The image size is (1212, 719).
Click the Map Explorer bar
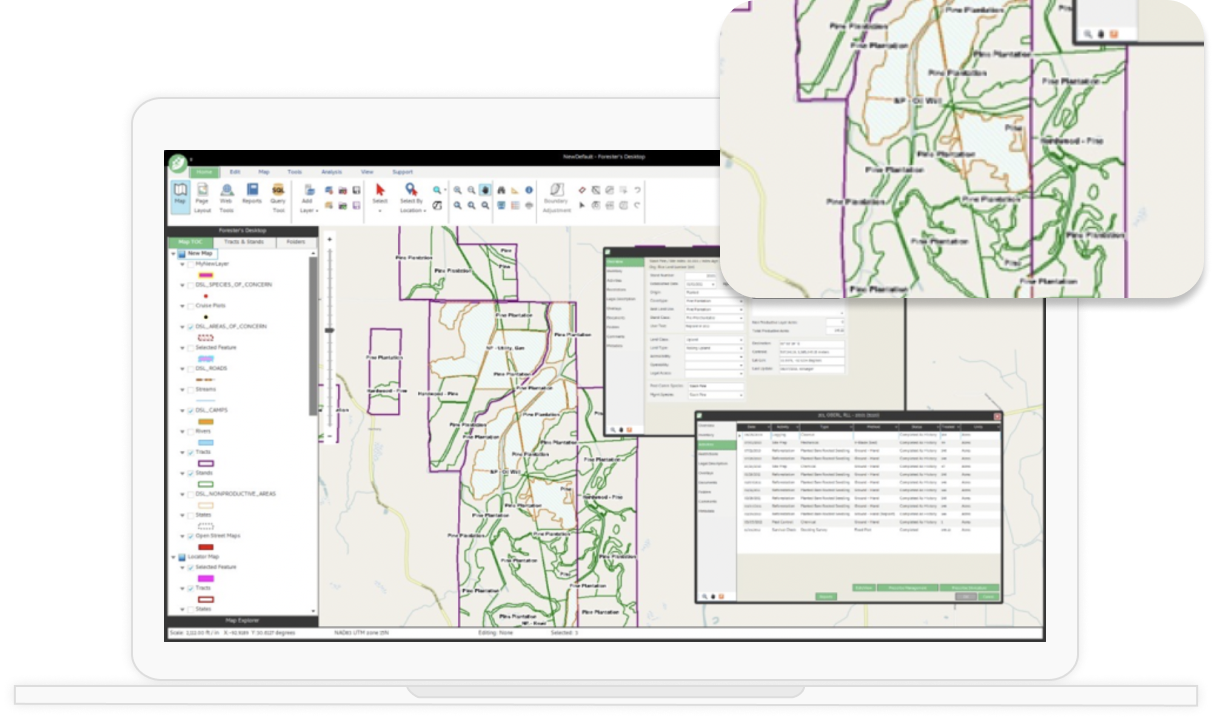pos(242,621)
